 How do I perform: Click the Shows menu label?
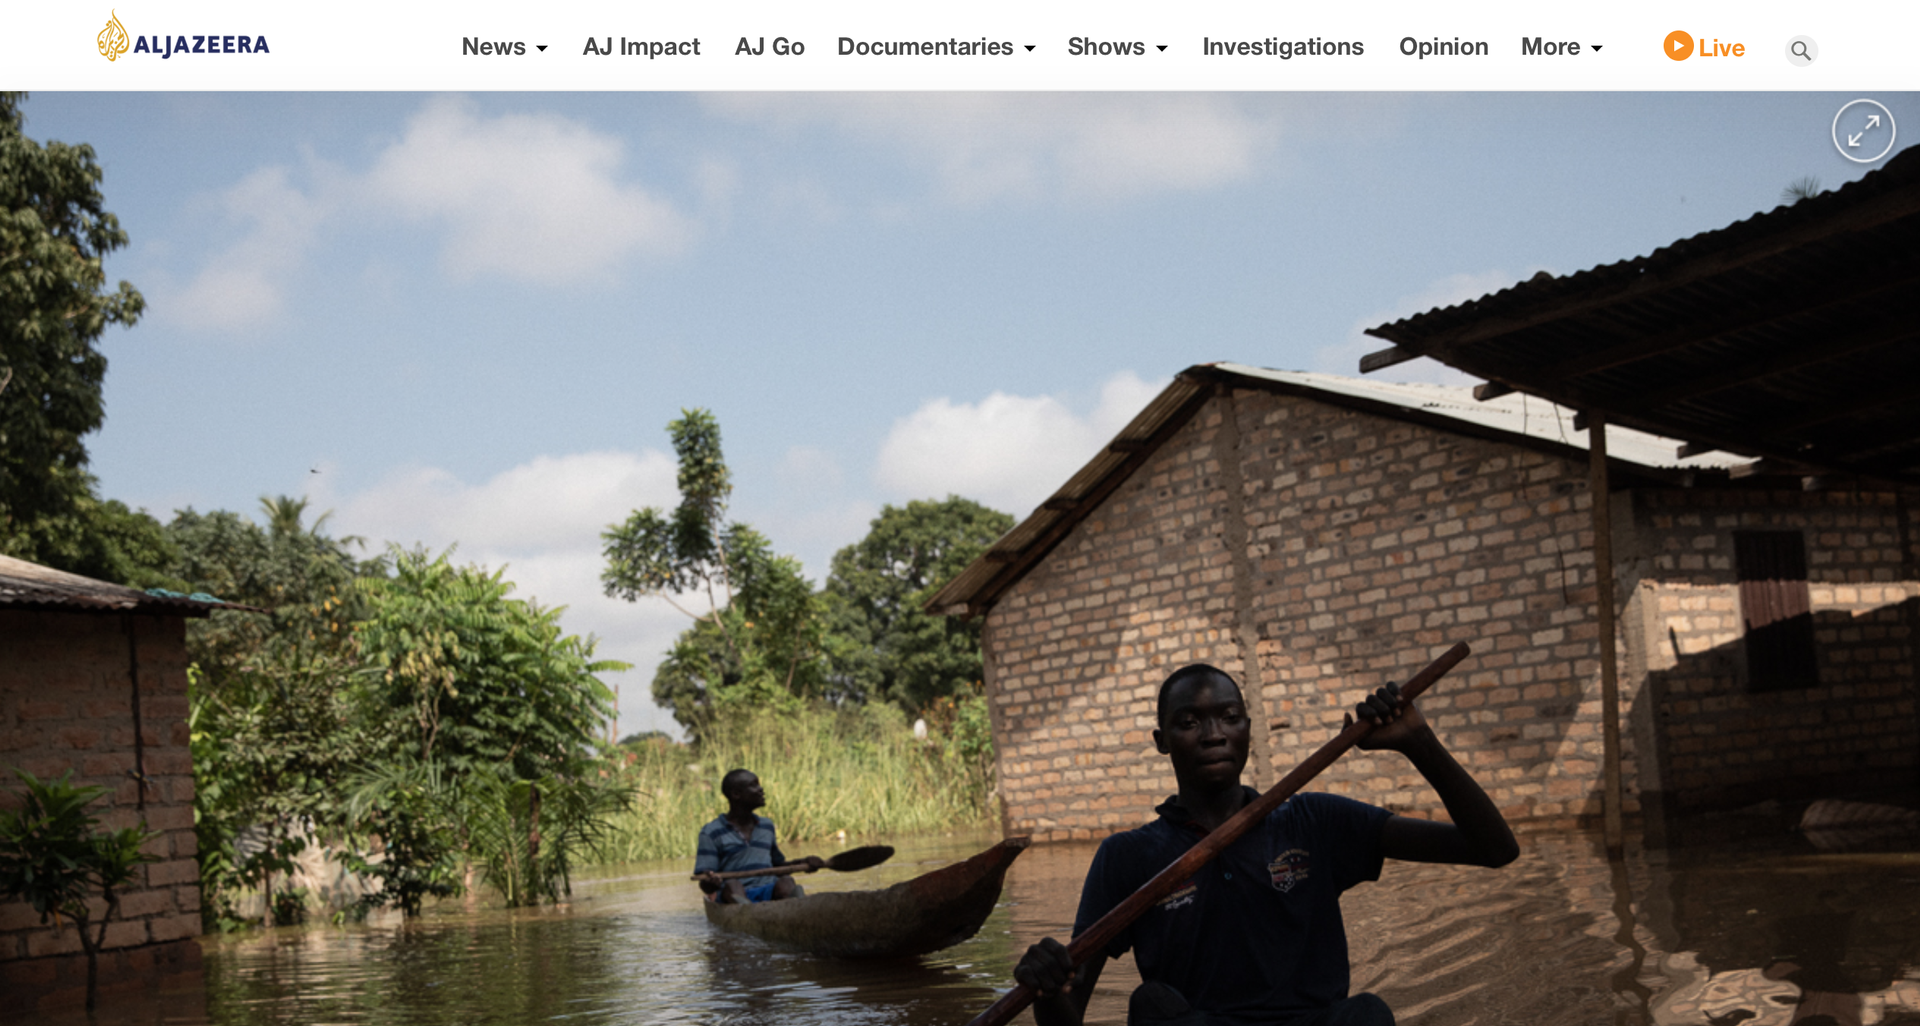1106,47
